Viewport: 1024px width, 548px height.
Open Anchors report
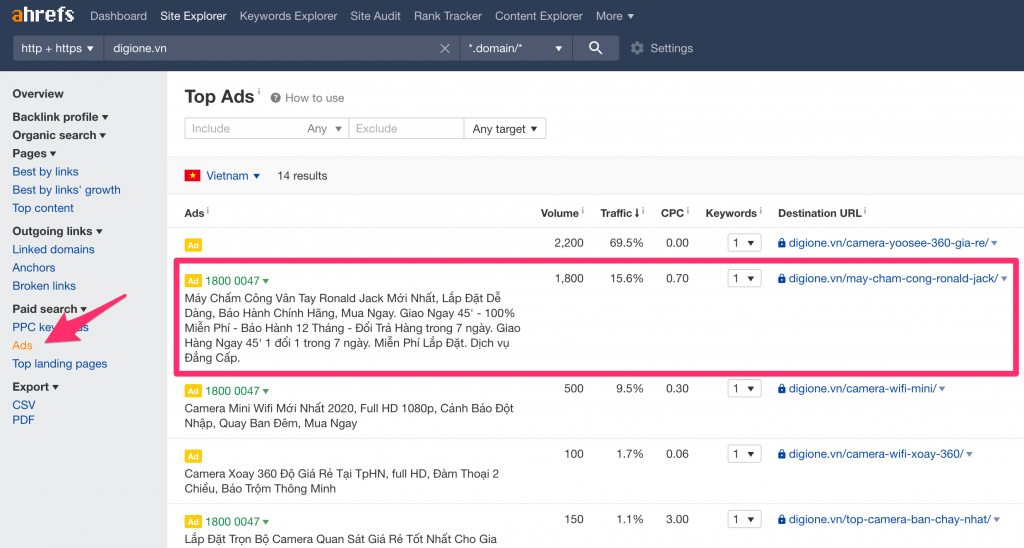34,268
